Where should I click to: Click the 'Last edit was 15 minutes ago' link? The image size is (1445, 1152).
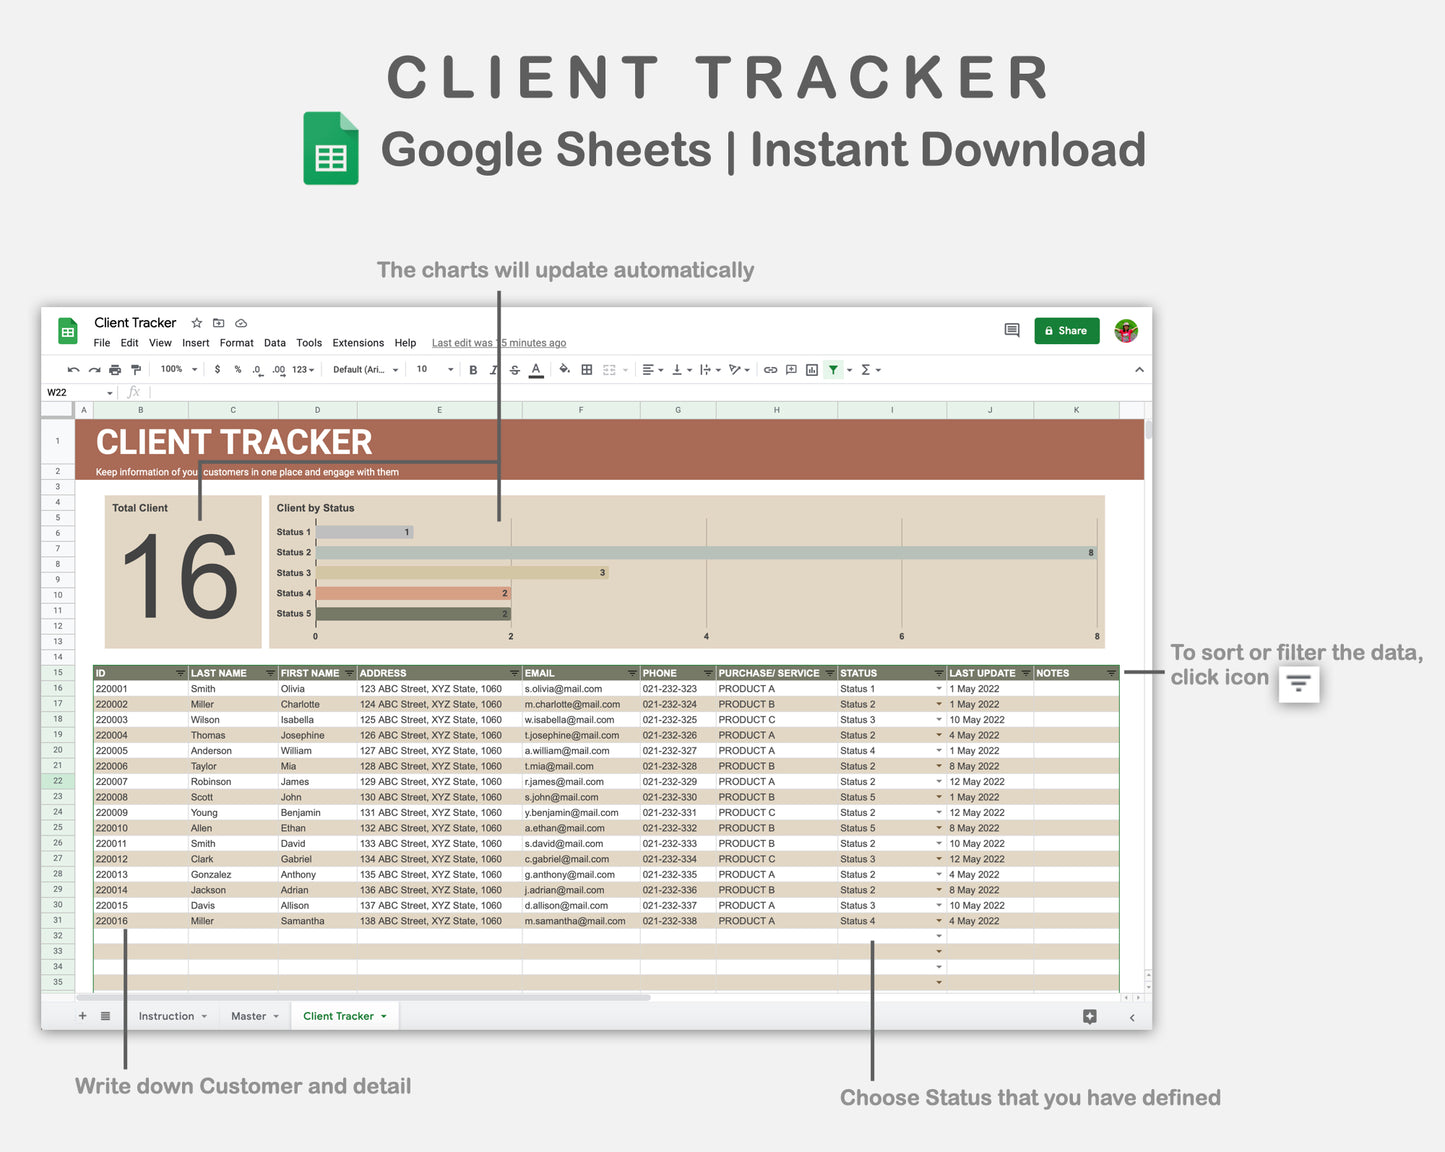pos(498,343)
